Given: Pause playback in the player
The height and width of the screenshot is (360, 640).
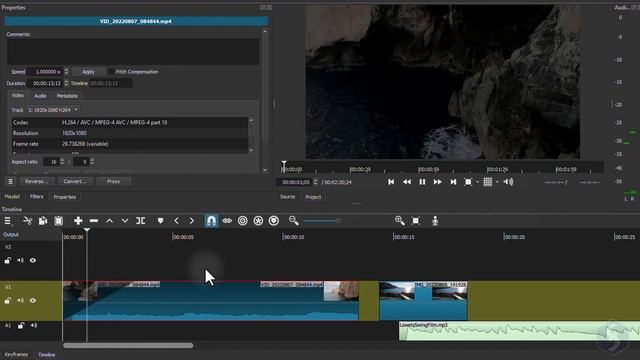Looking at the screenshot, I should click(422, 182).
